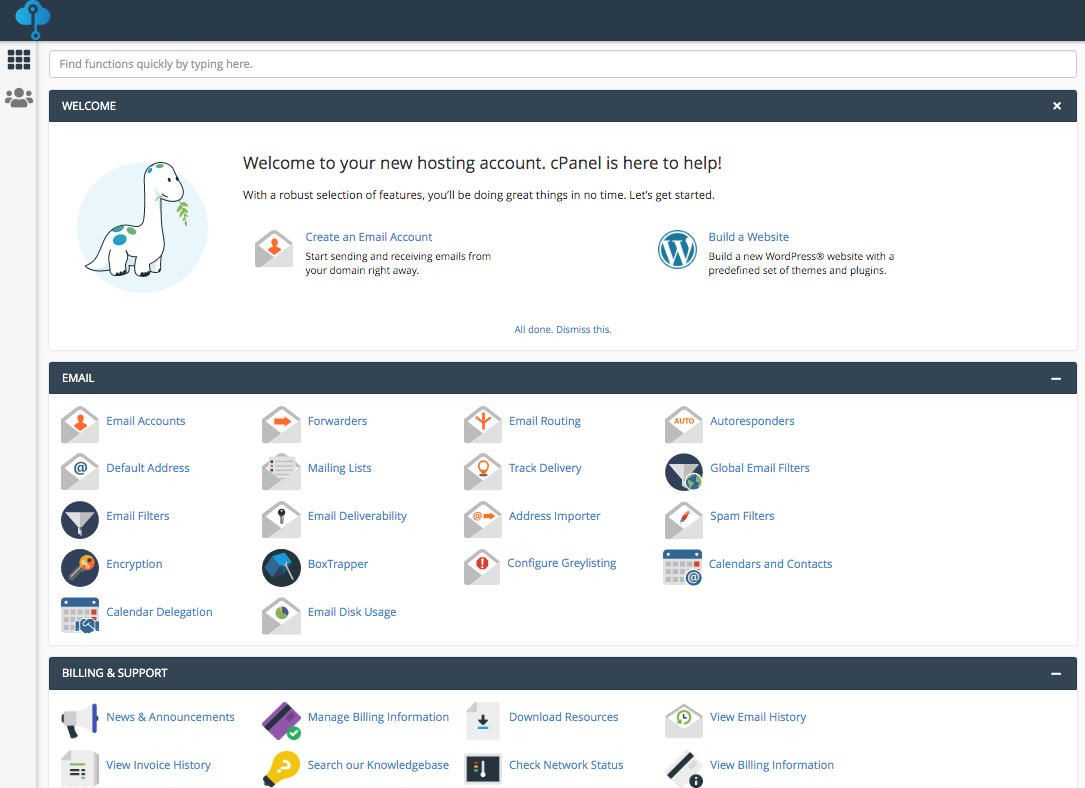The image size is (1085, 788).
Task: Open the apps grid in the sidebar
Action: coord(18,60)
